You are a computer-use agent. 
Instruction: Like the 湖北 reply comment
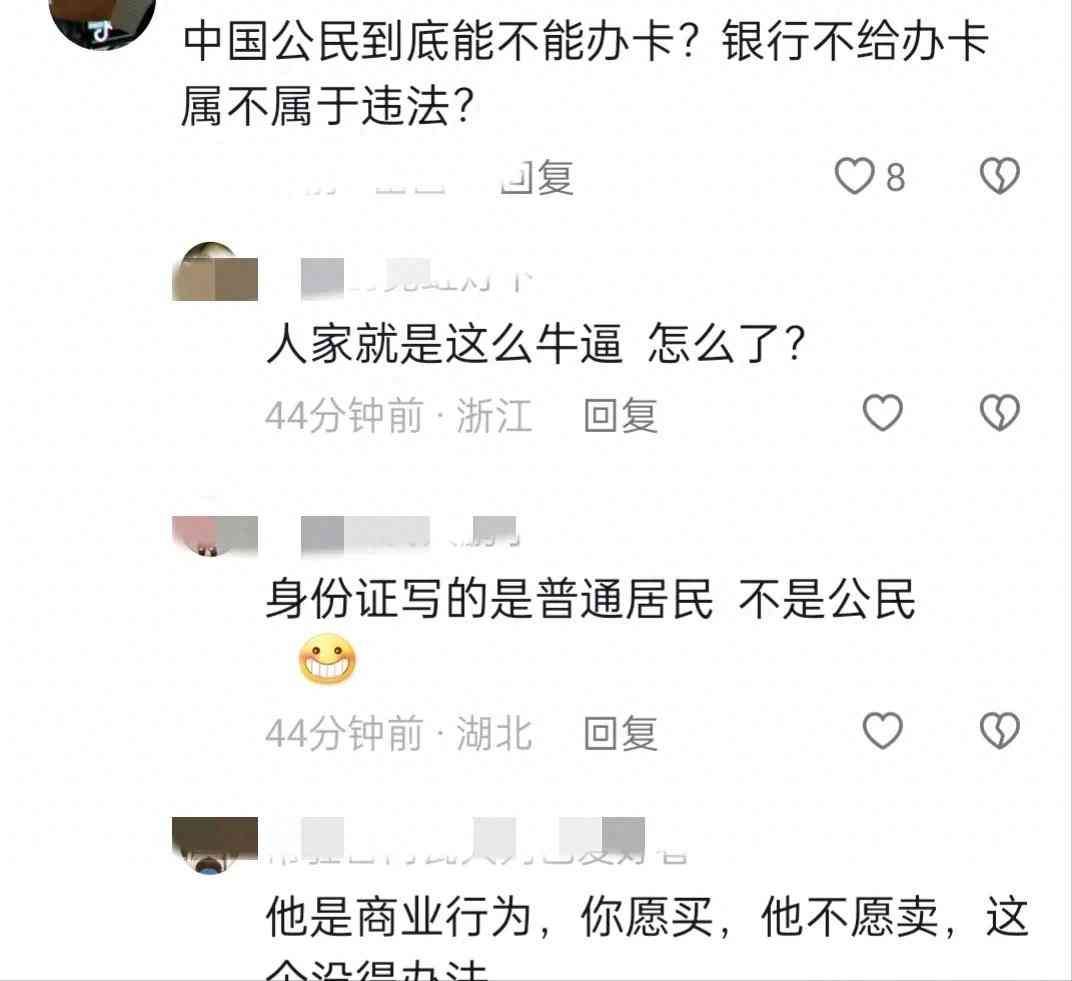(883, 731)
